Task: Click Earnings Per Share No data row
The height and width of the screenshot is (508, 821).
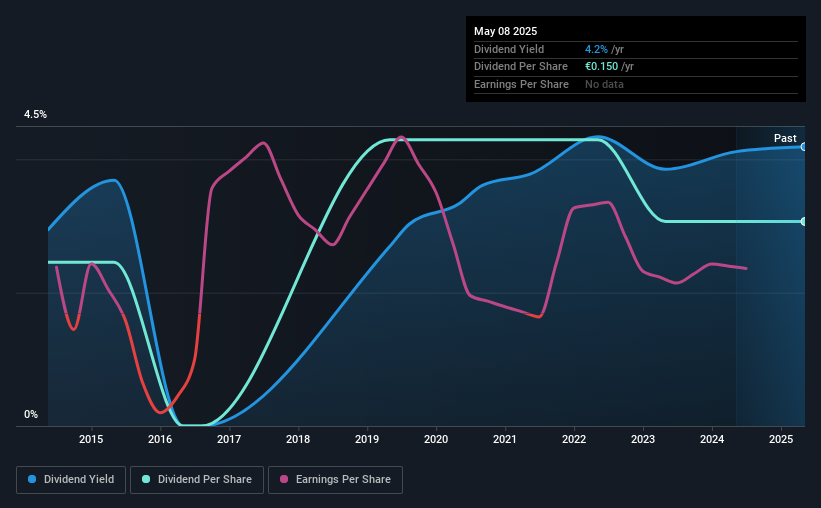Action: 636,84
